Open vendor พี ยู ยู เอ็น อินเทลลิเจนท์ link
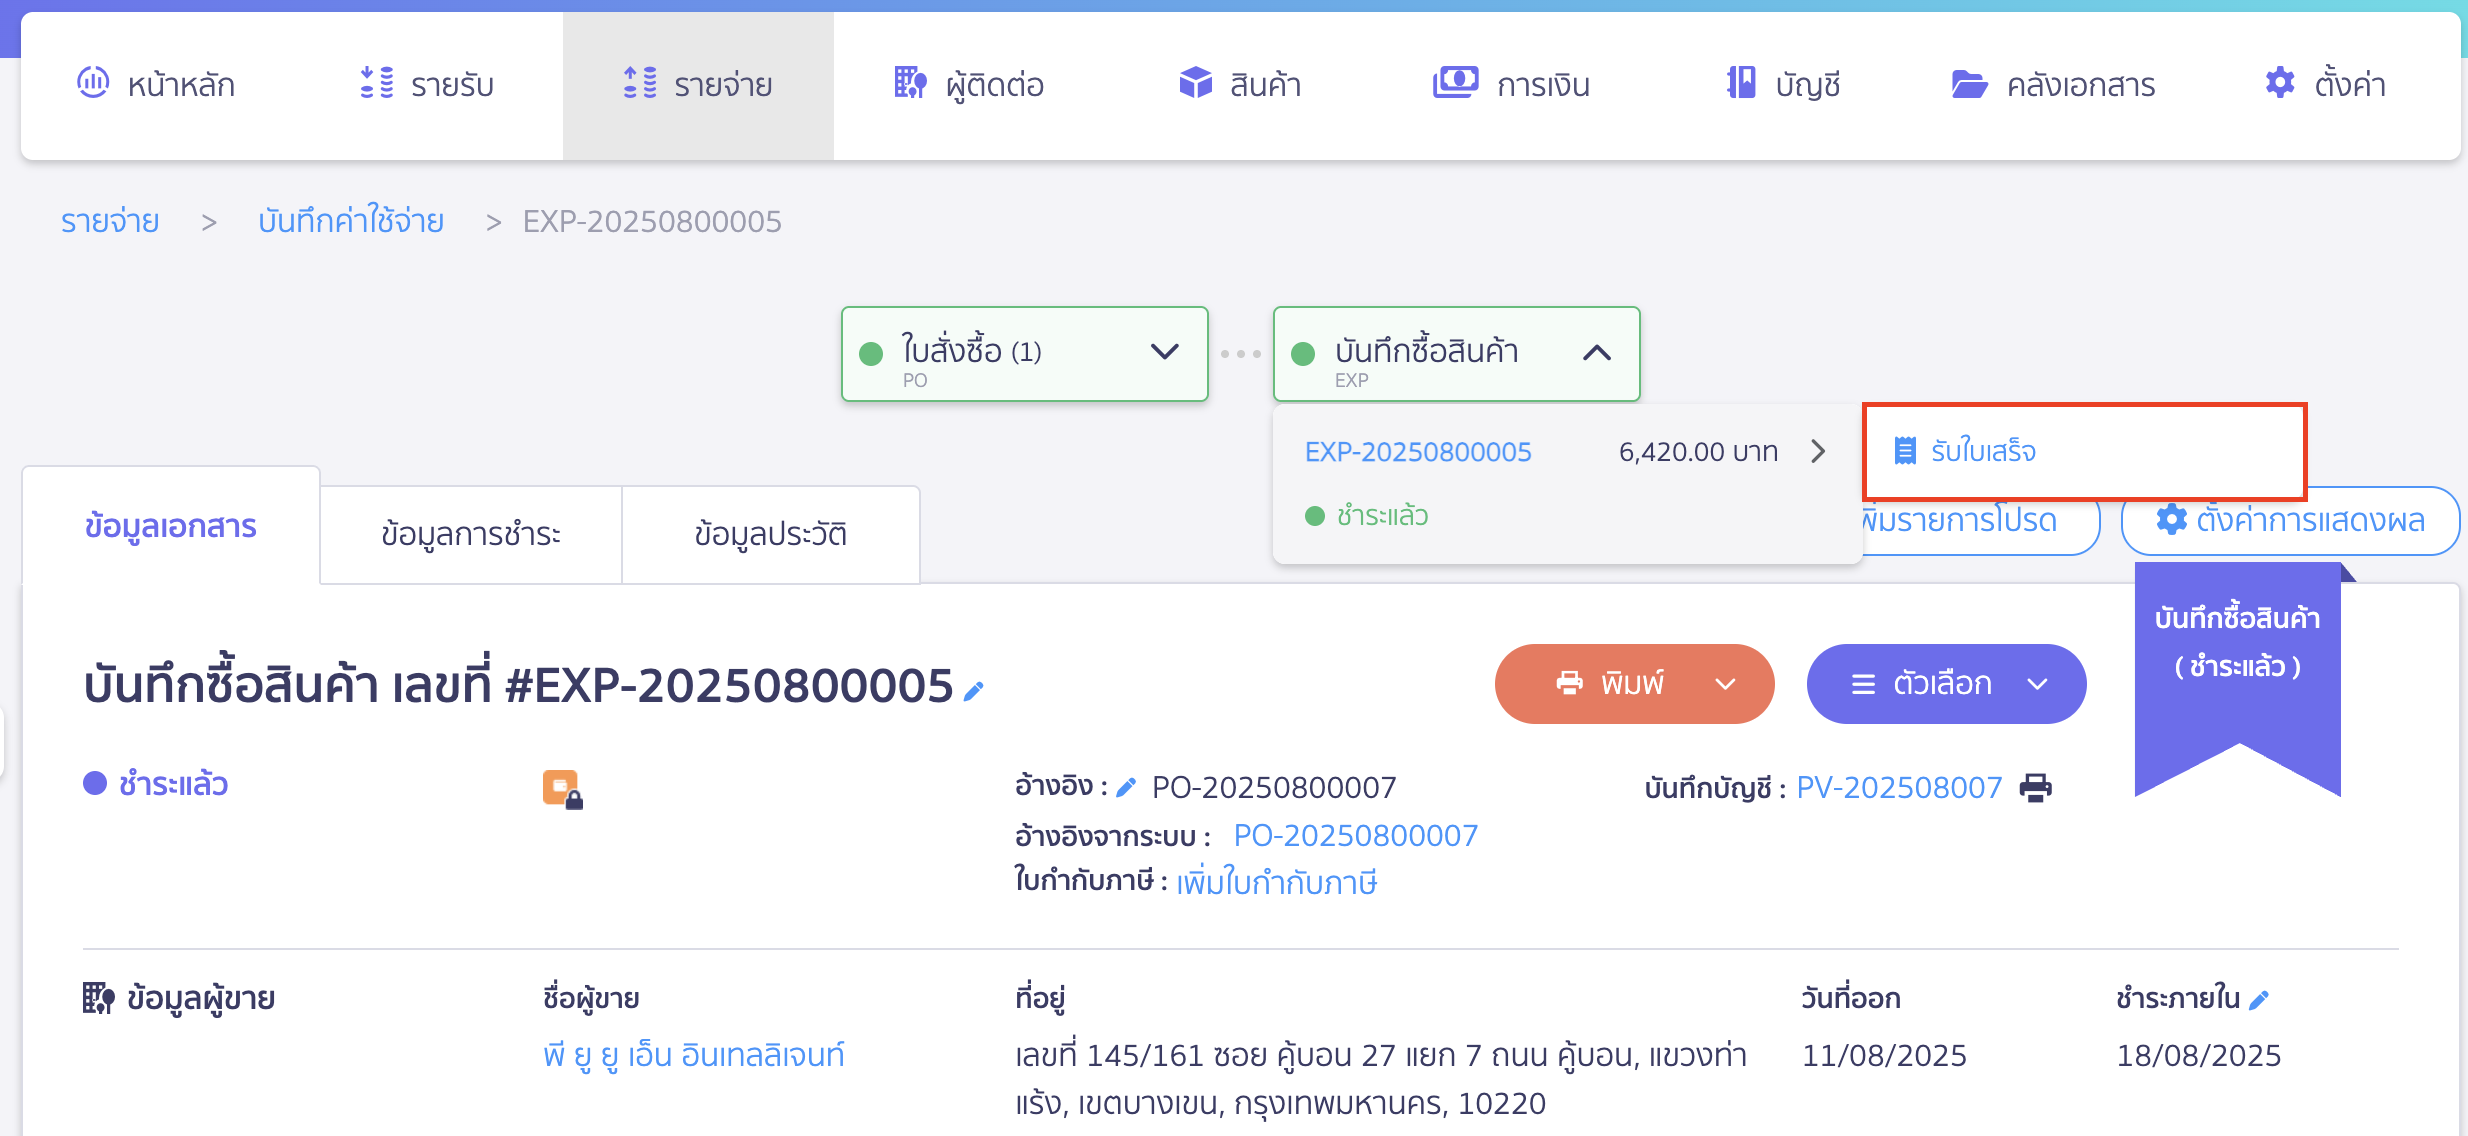This screenshot has width=2468, height=1136. point(694,1055)
